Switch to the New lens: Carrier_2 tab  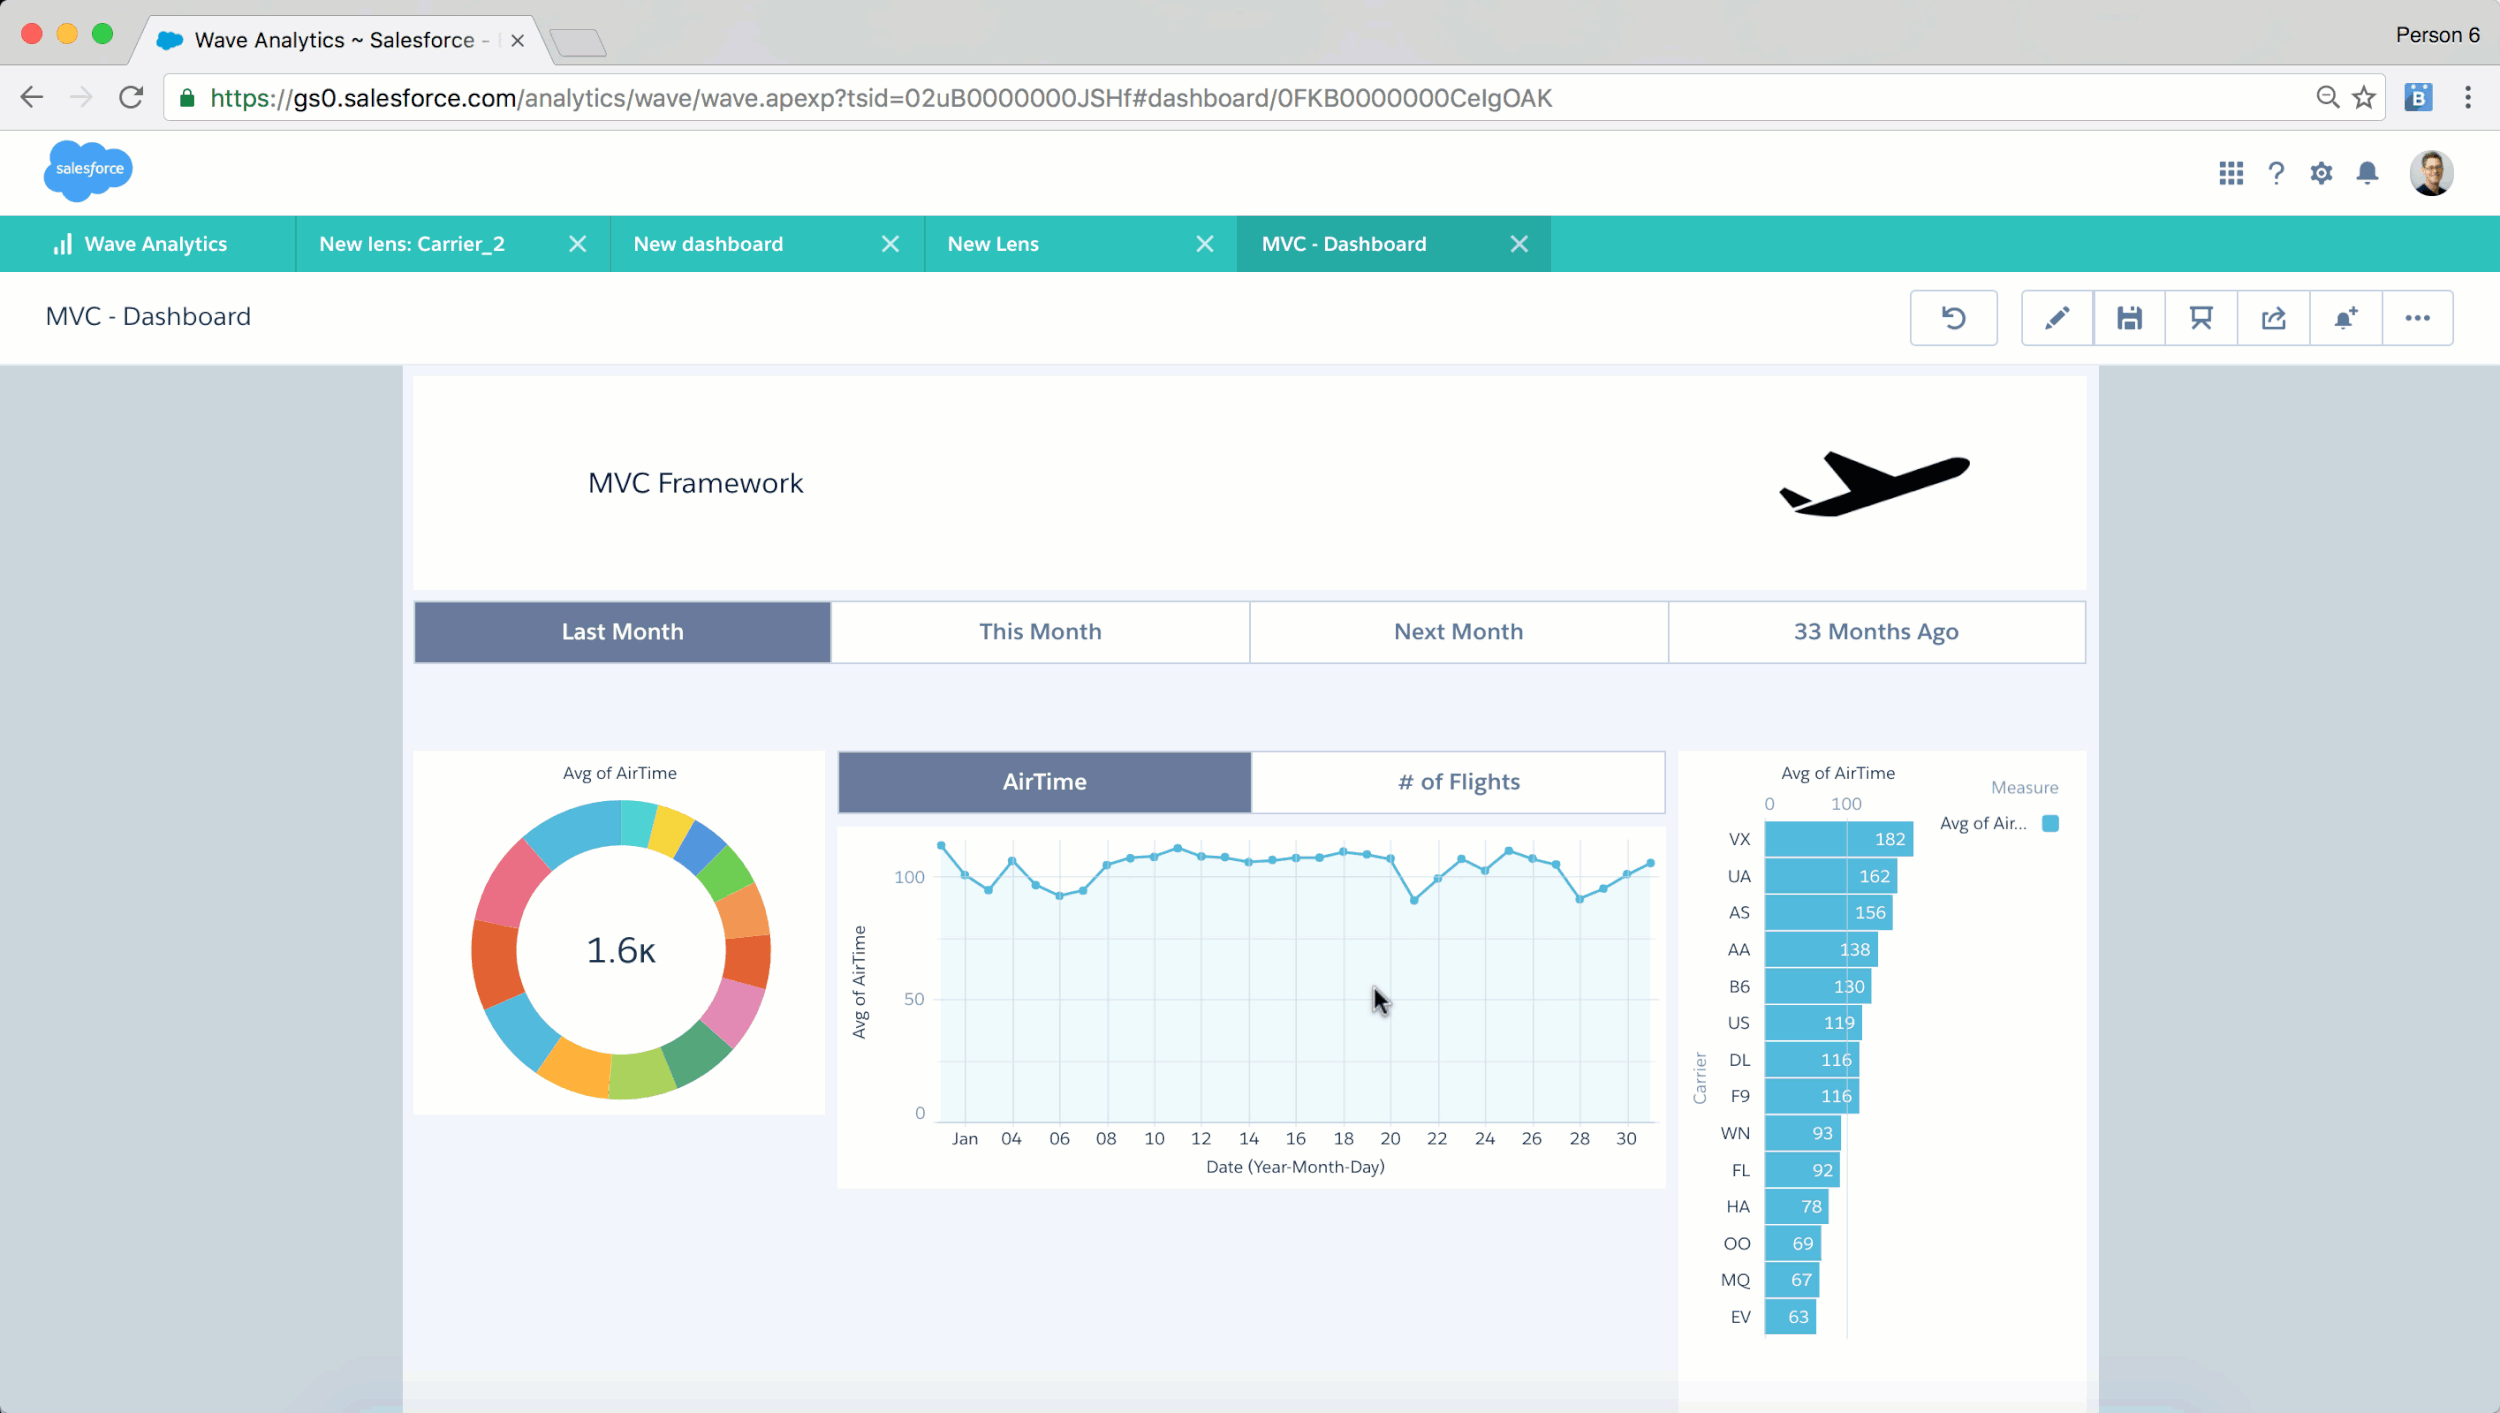[412, 244]
